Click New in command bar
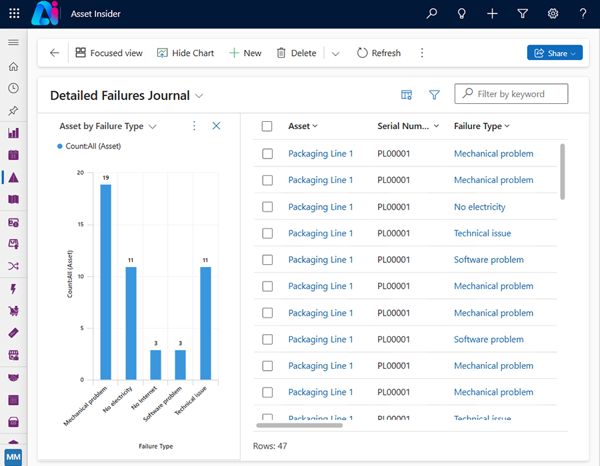 coord(245,53)
